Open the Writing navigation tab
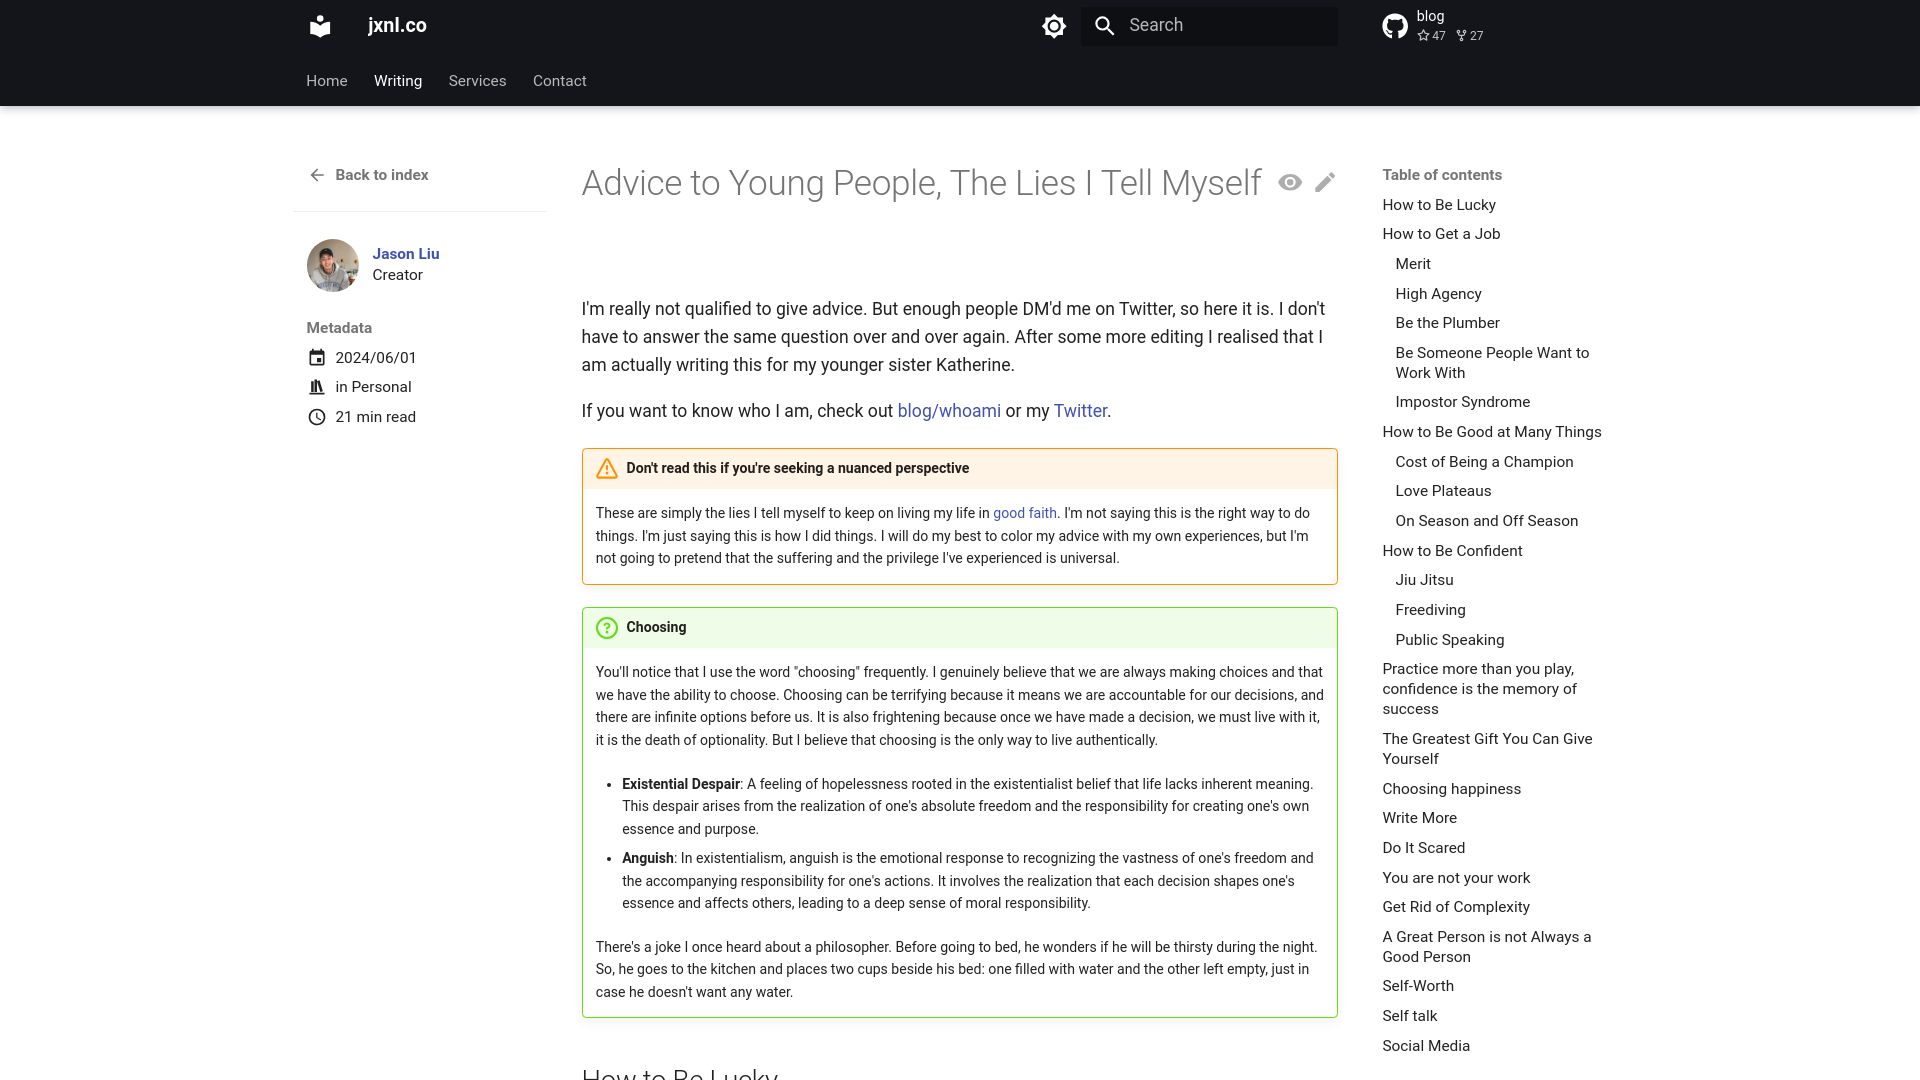 398,81
